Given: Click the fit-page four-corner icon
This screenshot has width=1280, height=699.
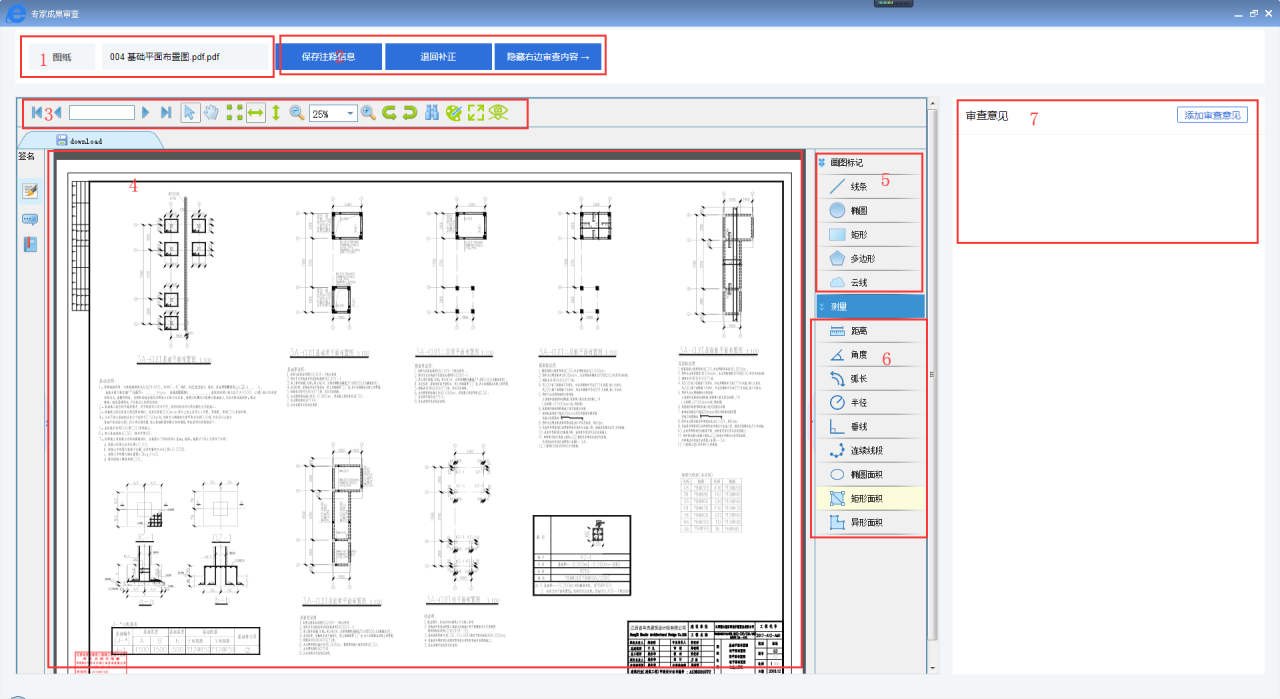Looking at the screenshot, I should 235,113.
